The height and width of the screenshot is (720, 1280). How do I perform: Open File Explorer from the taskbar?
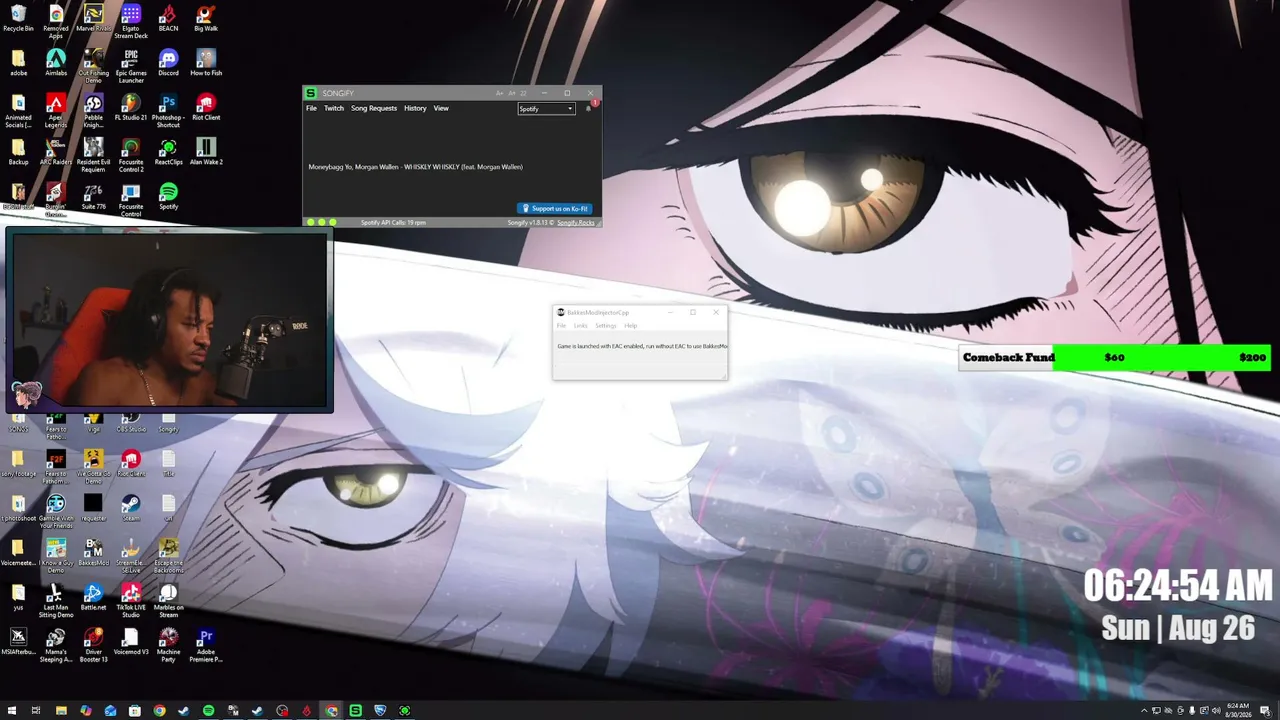[x=61, y=711]
